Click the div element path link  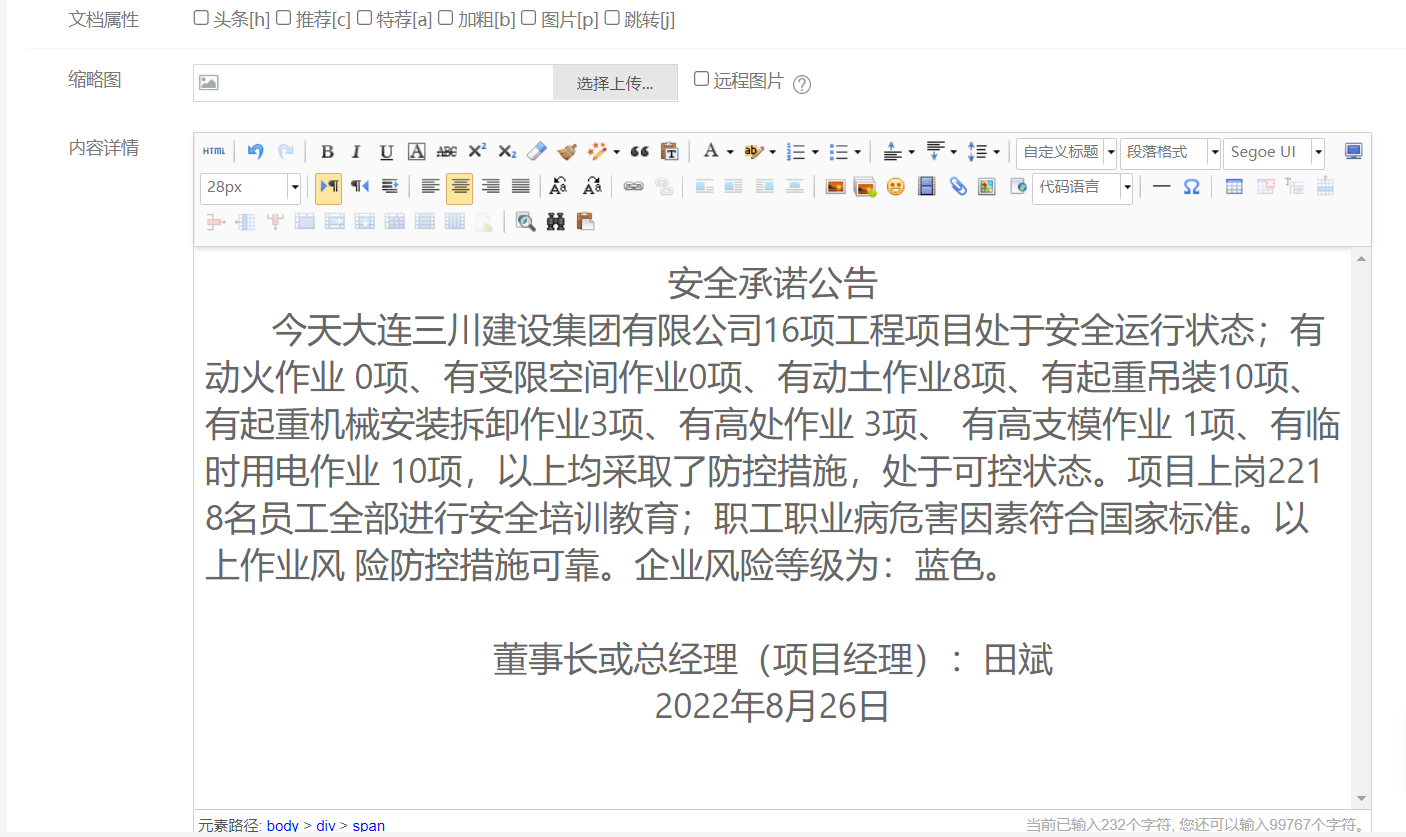pyautogui.click(x=326, y=826)
